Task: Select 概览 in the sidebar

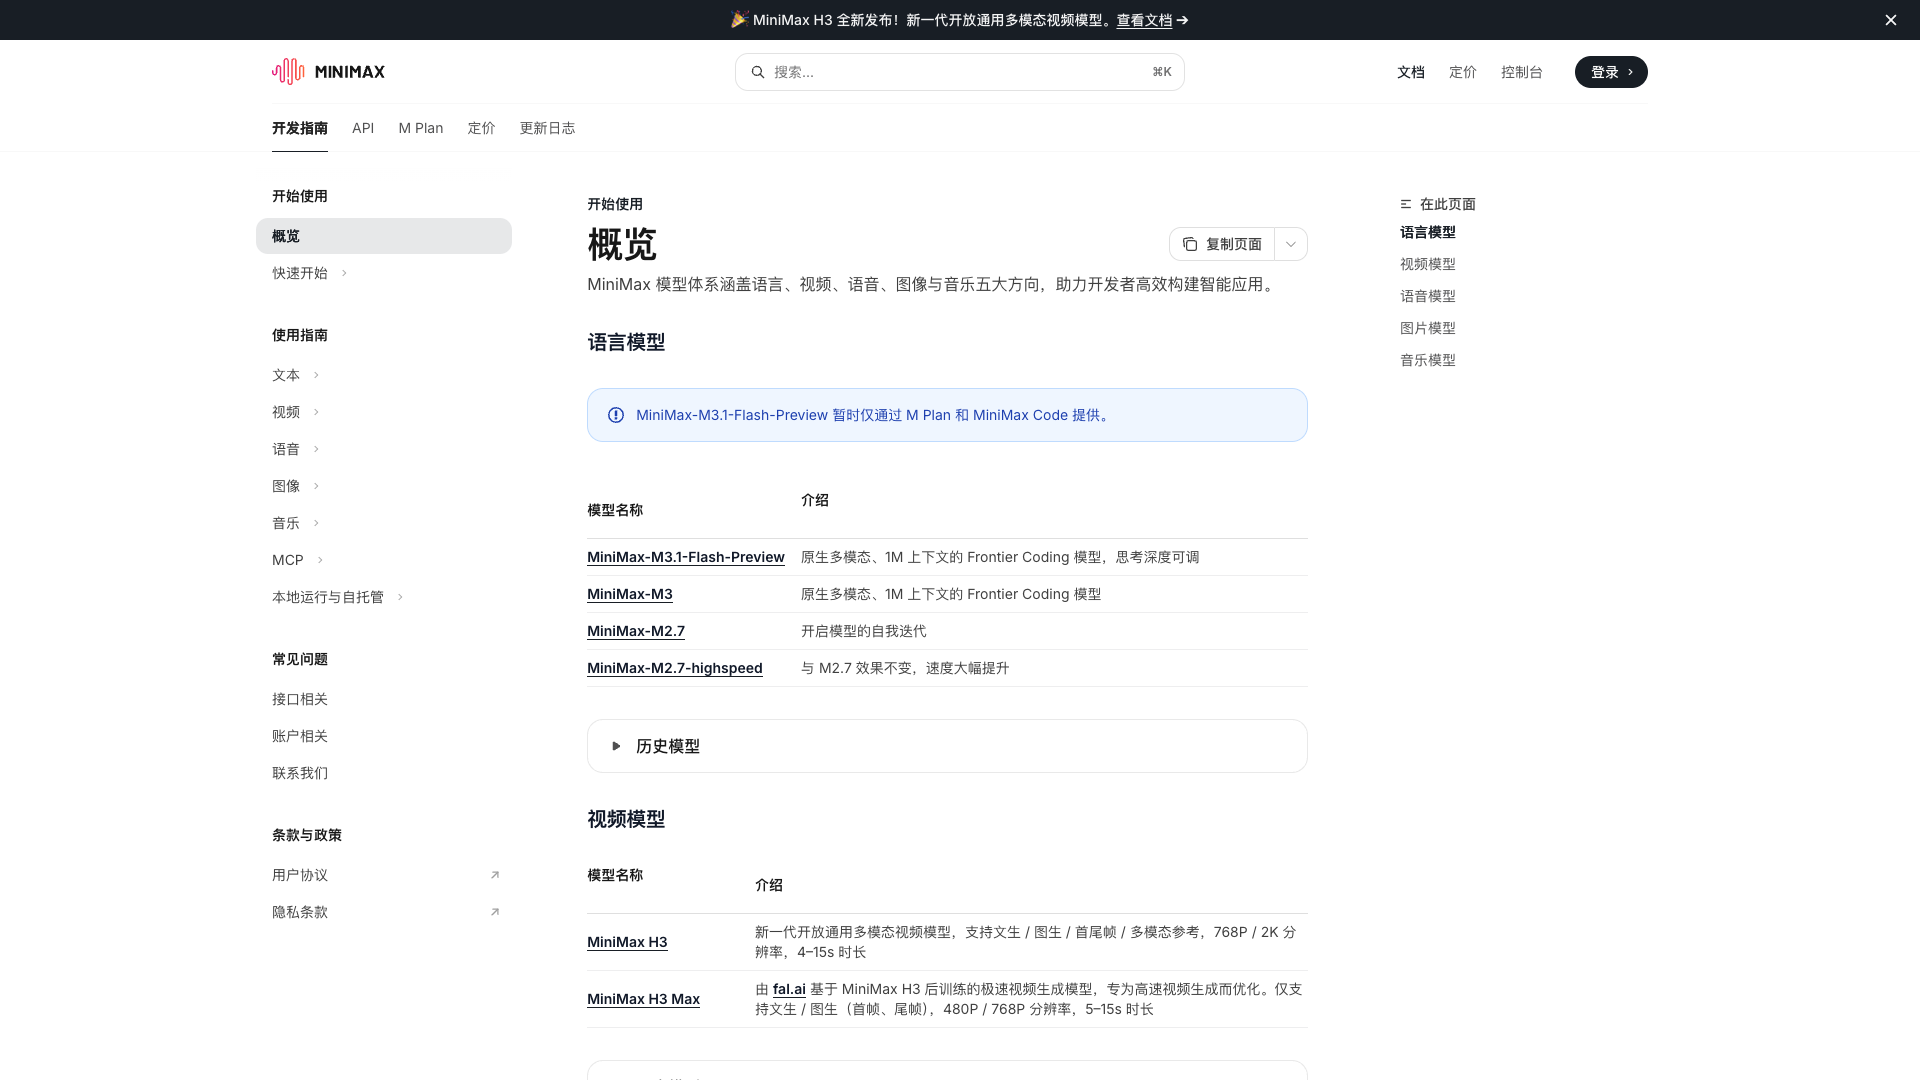Action: click(x=384, y=236)
